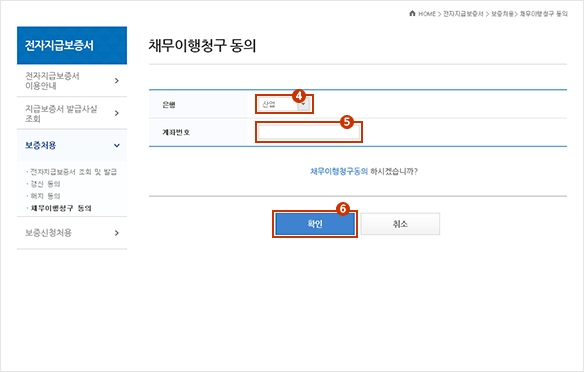Open 갱신 동의 submenu item
Viewport: 584px width, 372px height.
click(45, 184)
